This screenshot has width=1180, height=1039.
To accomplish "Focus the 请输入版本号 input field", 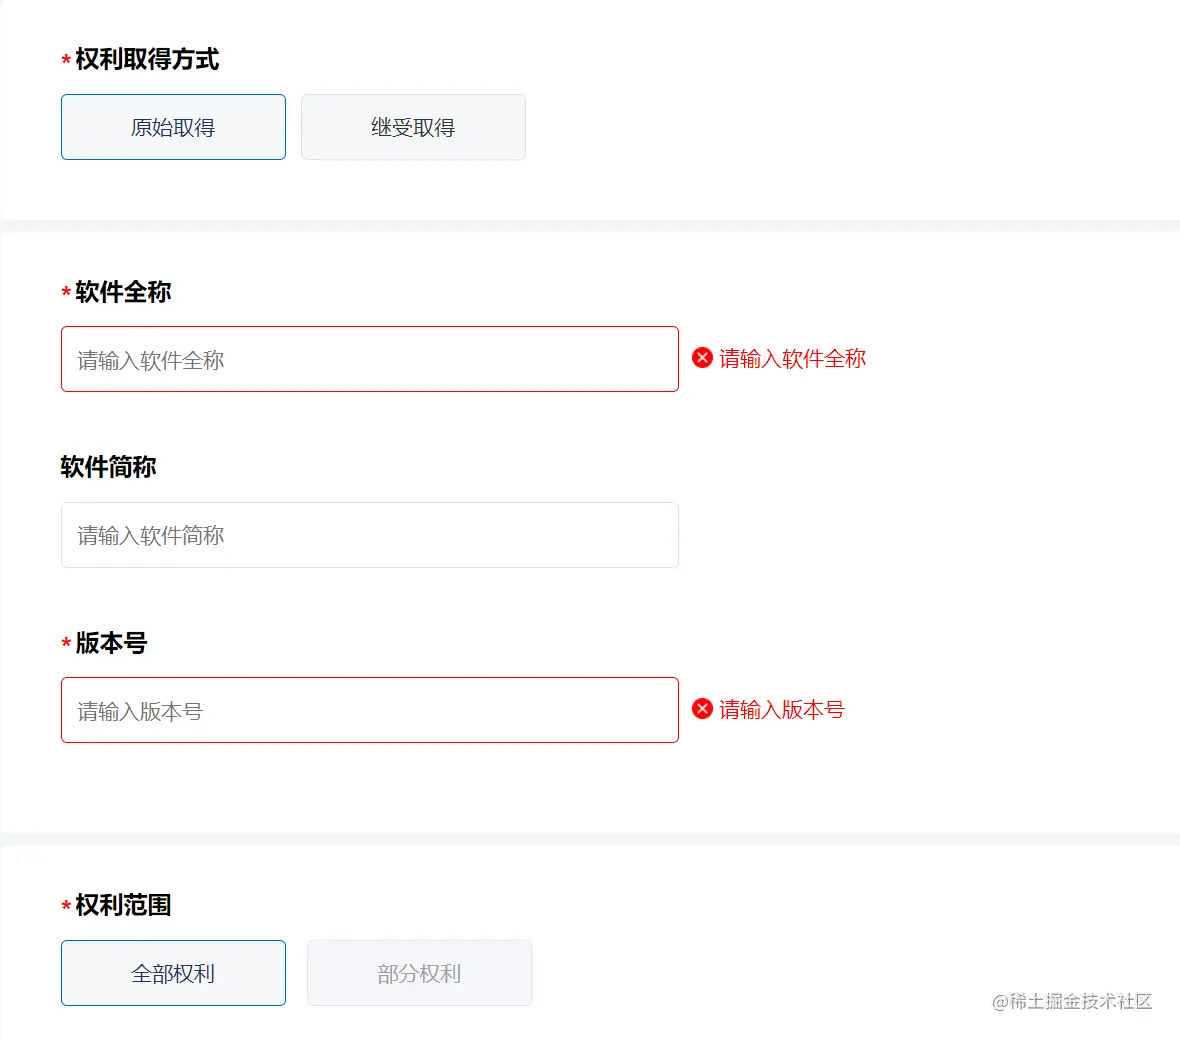I will (x=369, y=710).
